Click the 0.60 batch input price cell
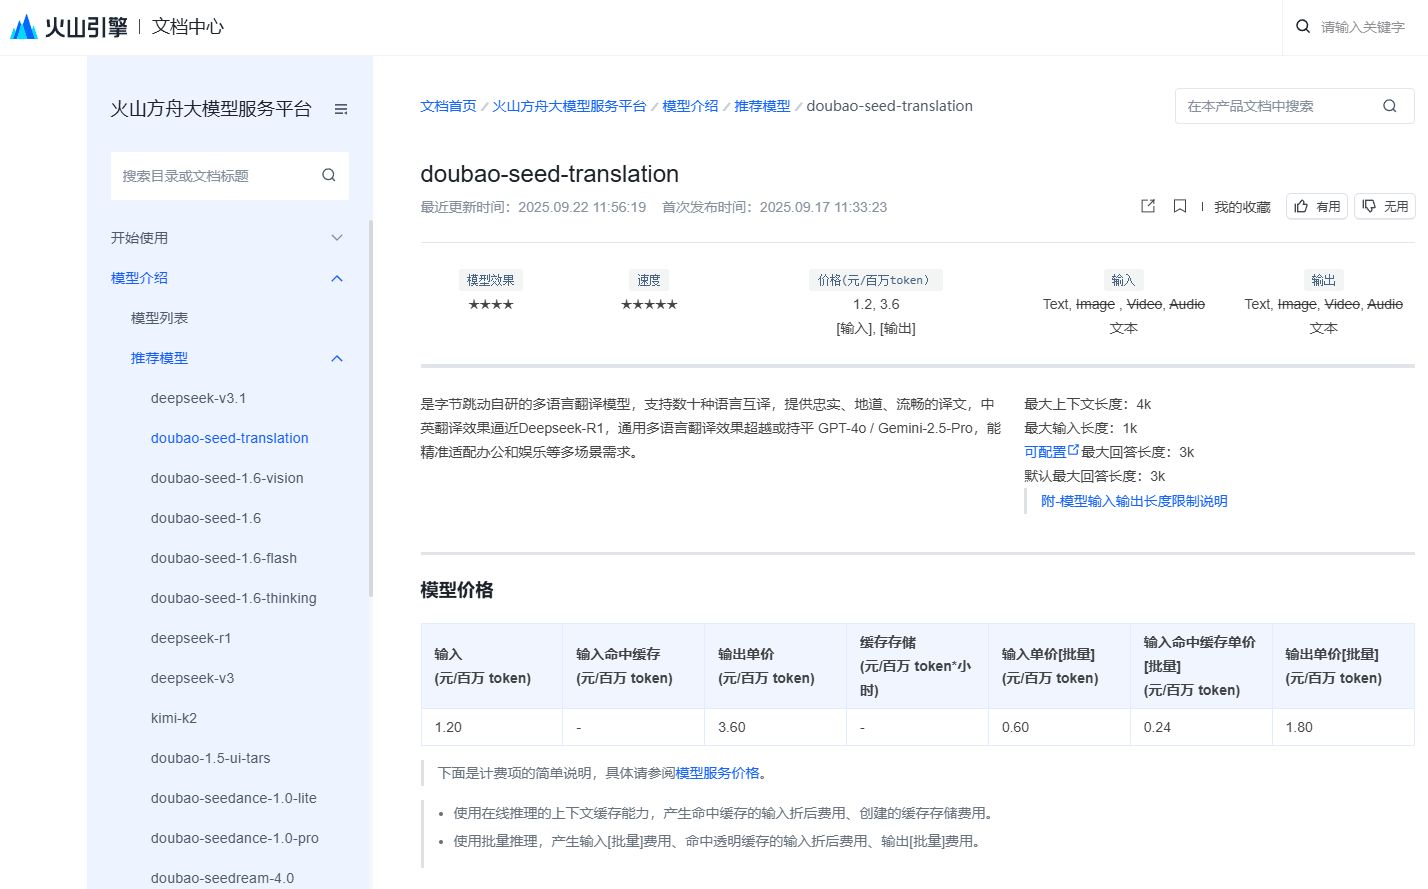 point(1060,727)
